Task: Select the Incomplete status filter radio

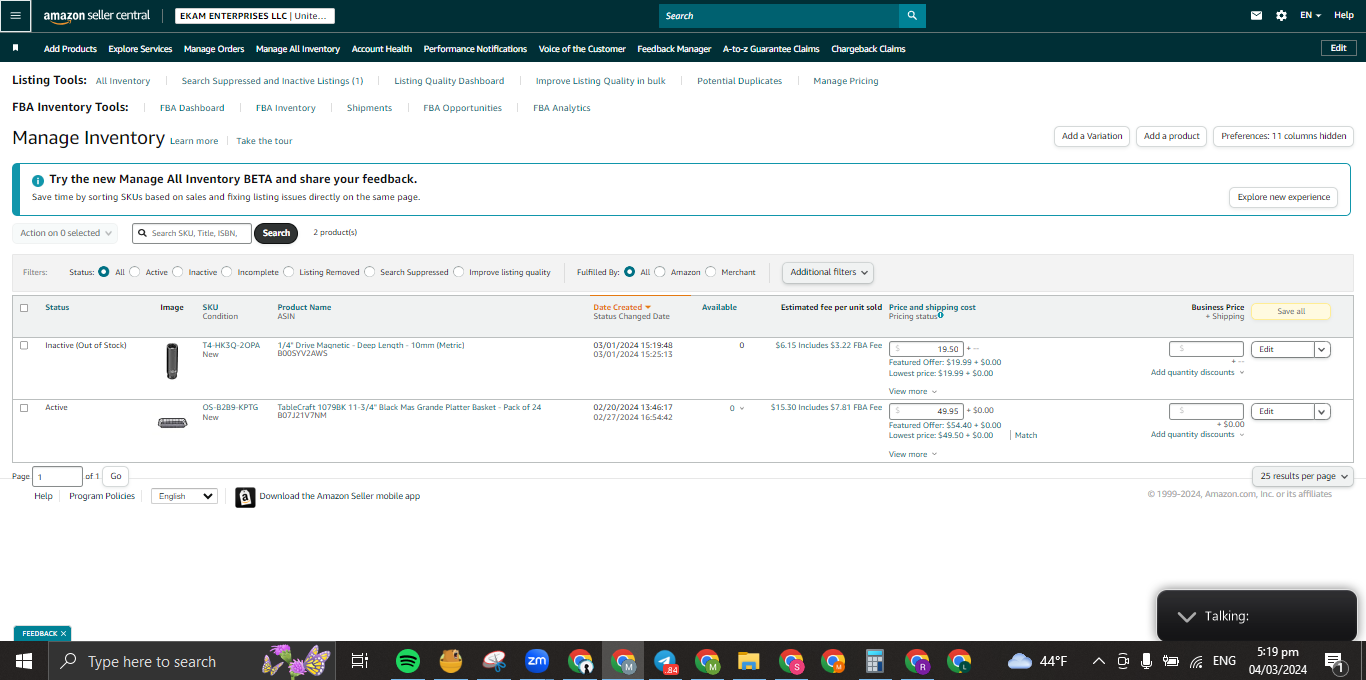Action: pos(227,272)
